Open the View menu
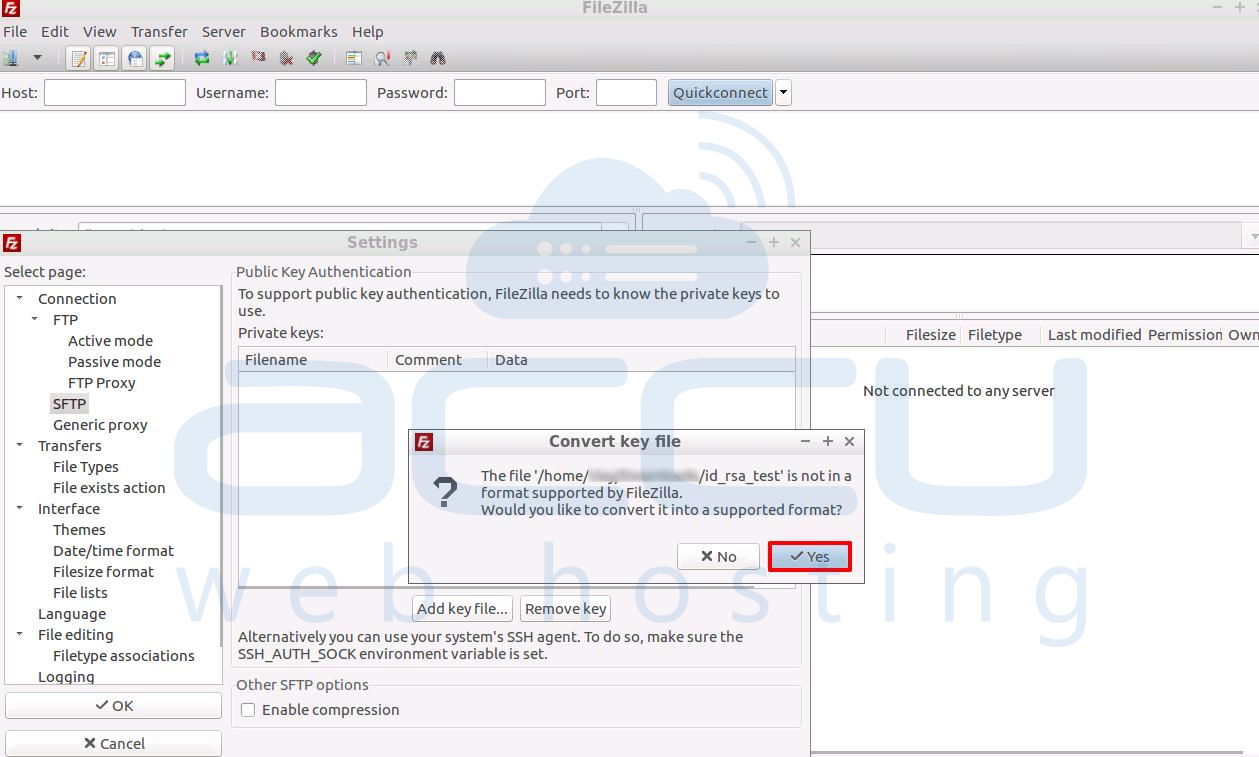The width and height of the screenshot is (1259, 757). click(x=100, y=32)
